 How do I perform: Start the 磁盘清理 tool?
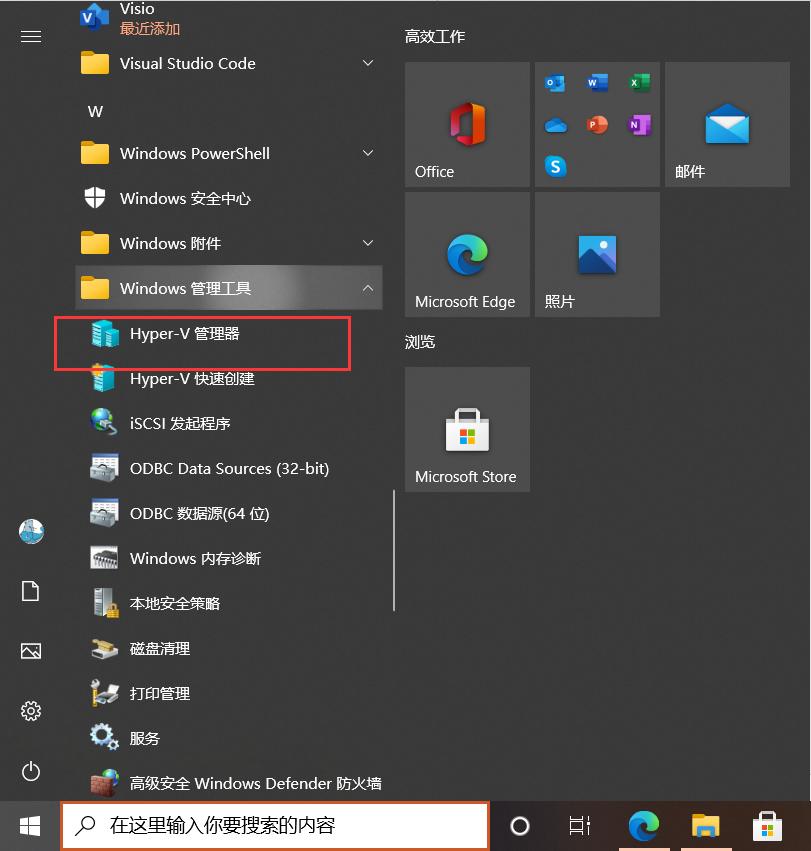pyautogui.click(x=160, y=648)
